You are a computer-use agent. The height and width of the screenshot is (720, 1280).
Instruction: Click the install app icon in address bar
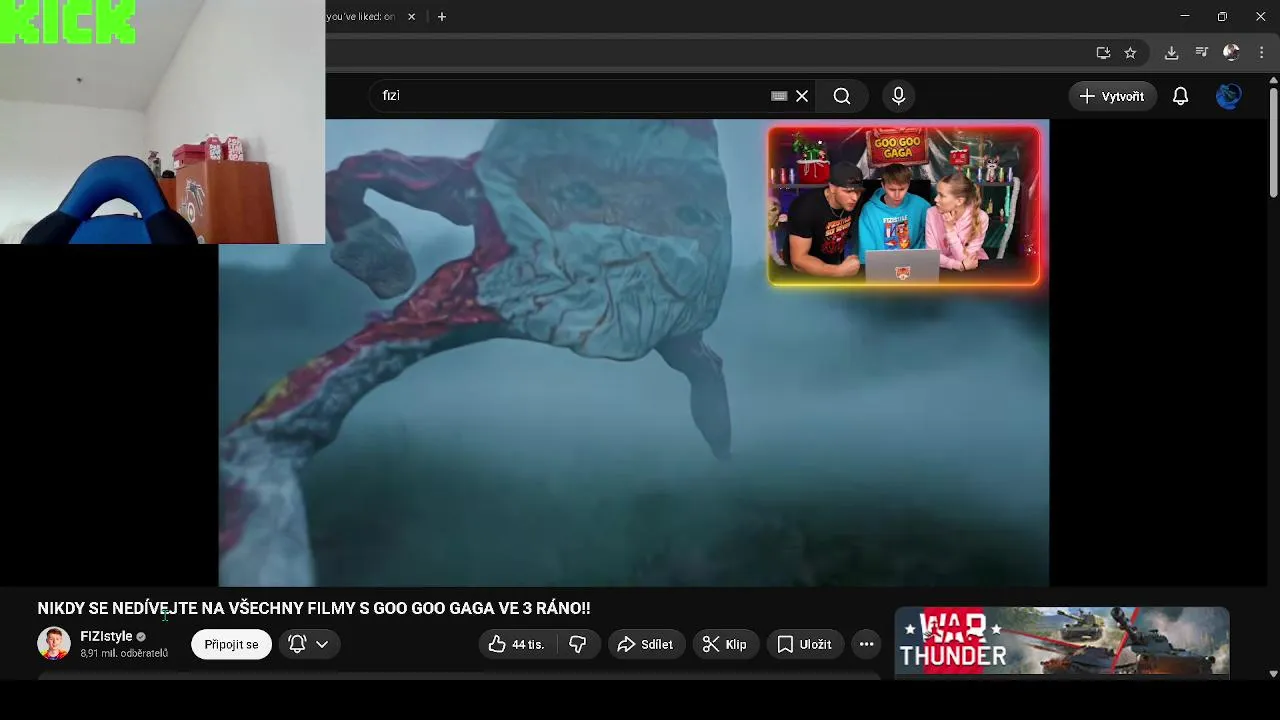tap(1103, 53)
